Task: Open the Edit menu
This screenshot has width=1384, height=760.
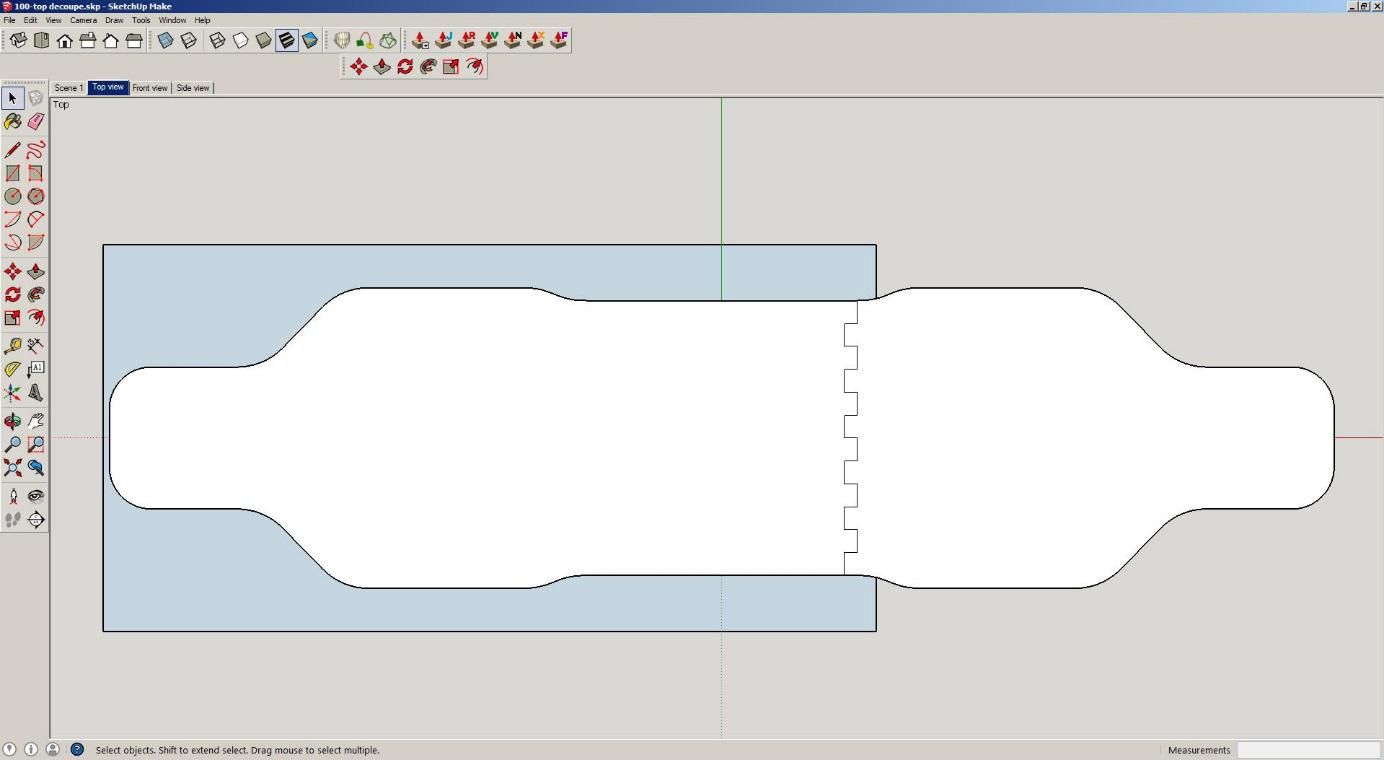Action: (31, 20)
